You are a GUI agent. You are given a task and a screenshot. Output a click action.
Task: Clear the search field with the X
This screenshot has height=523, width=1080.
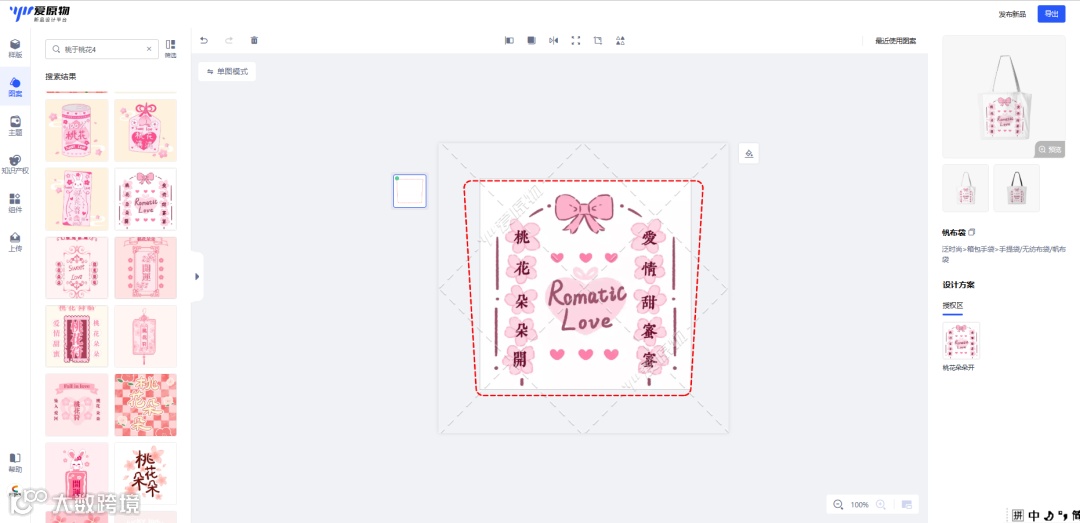click(149, 49)
